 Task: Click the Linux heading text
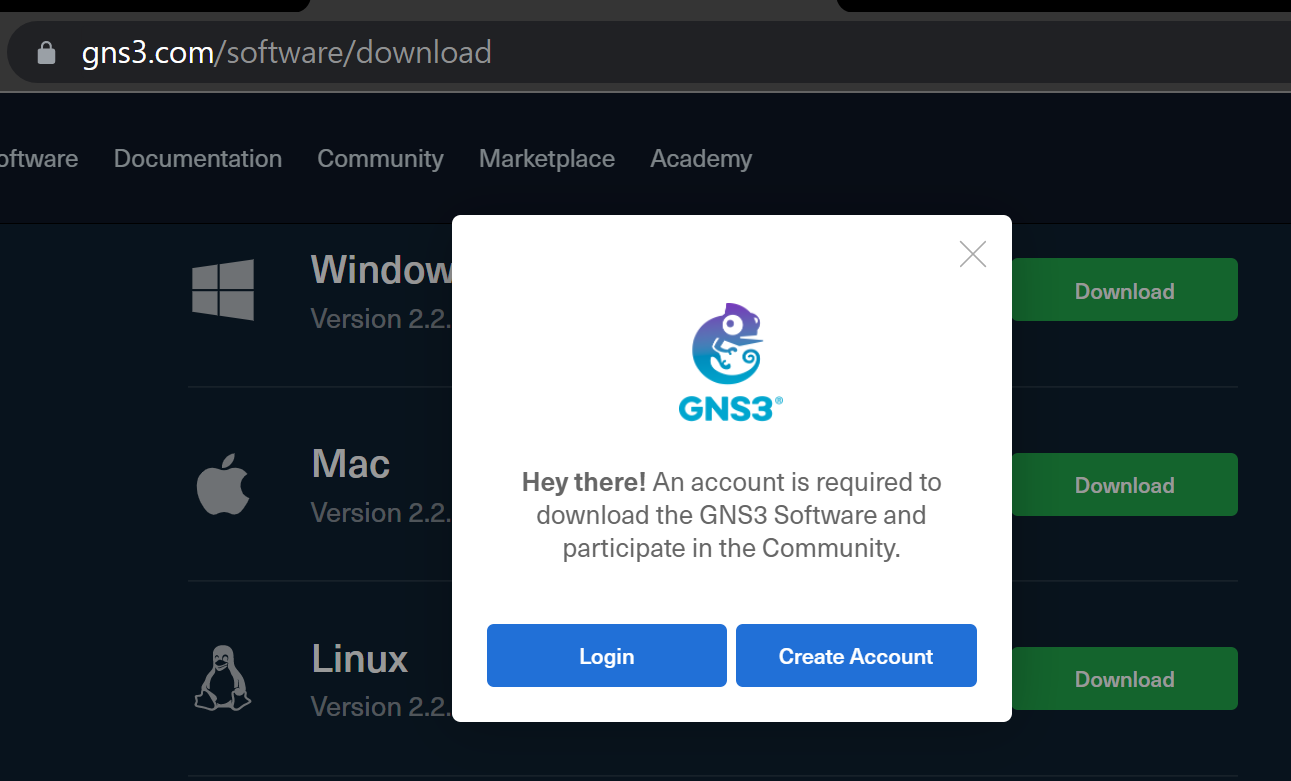(360, 659)
